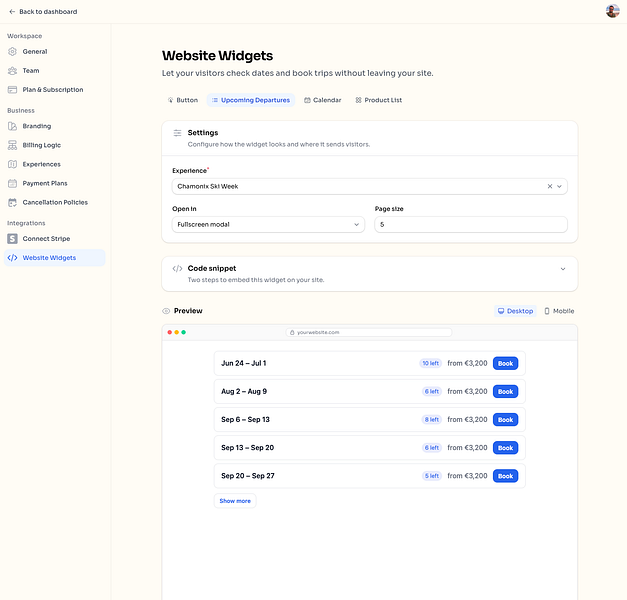Screen dimensions: 627x600
Task: Click the General gear icon
Action: click(x=12, y=52)
